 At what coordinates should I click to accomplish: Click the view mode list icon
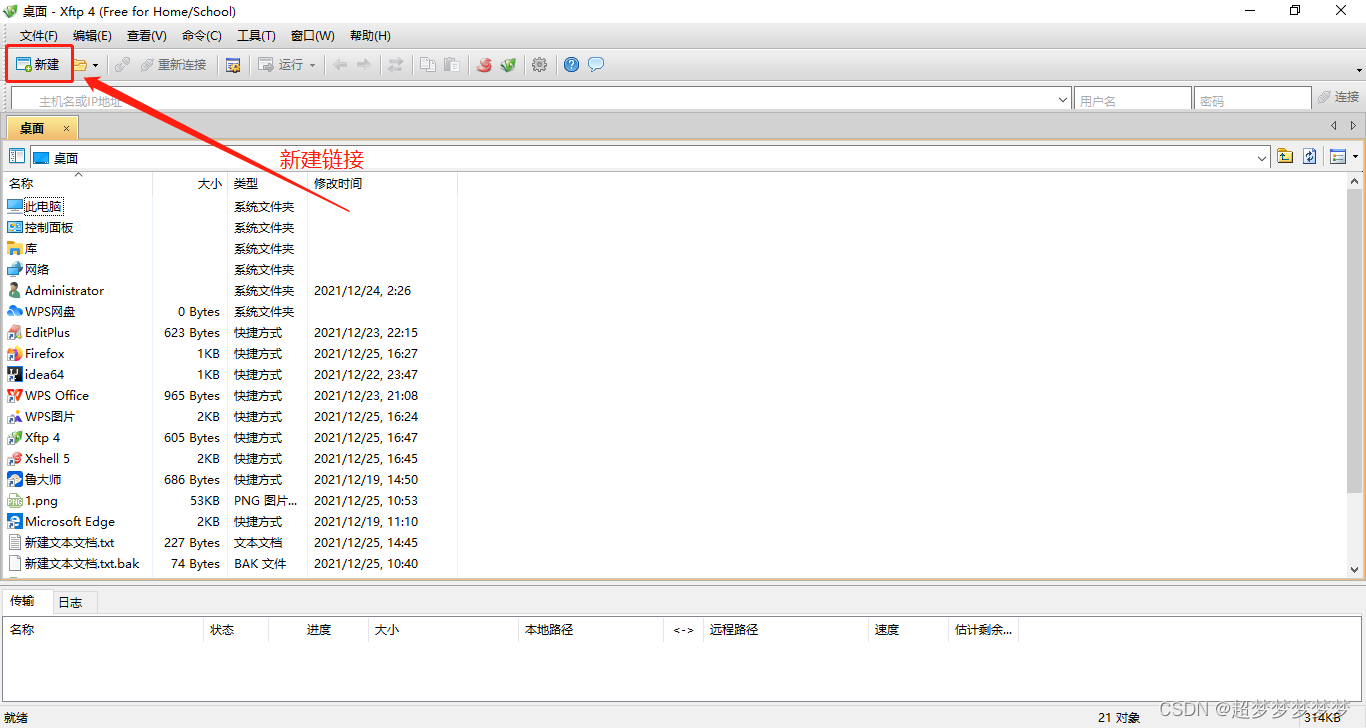(x=1338, y=156)
